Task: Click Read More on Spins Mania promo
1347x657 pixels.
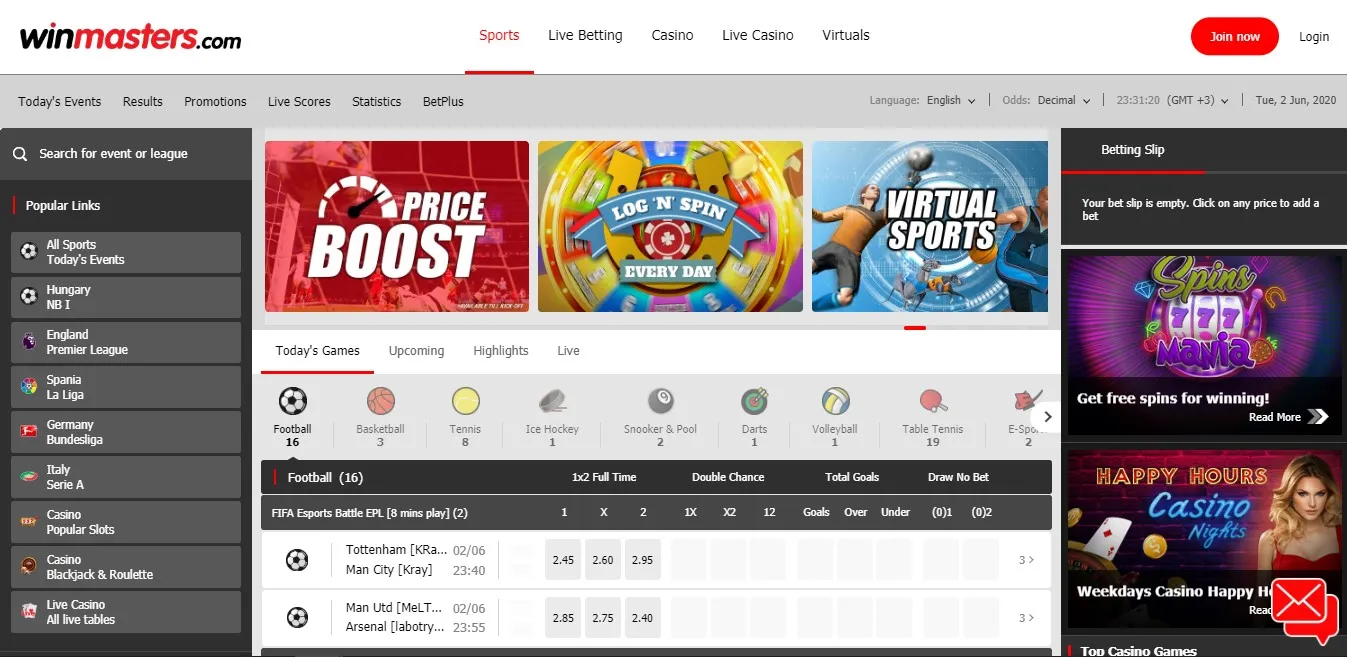Action: 1288,417
